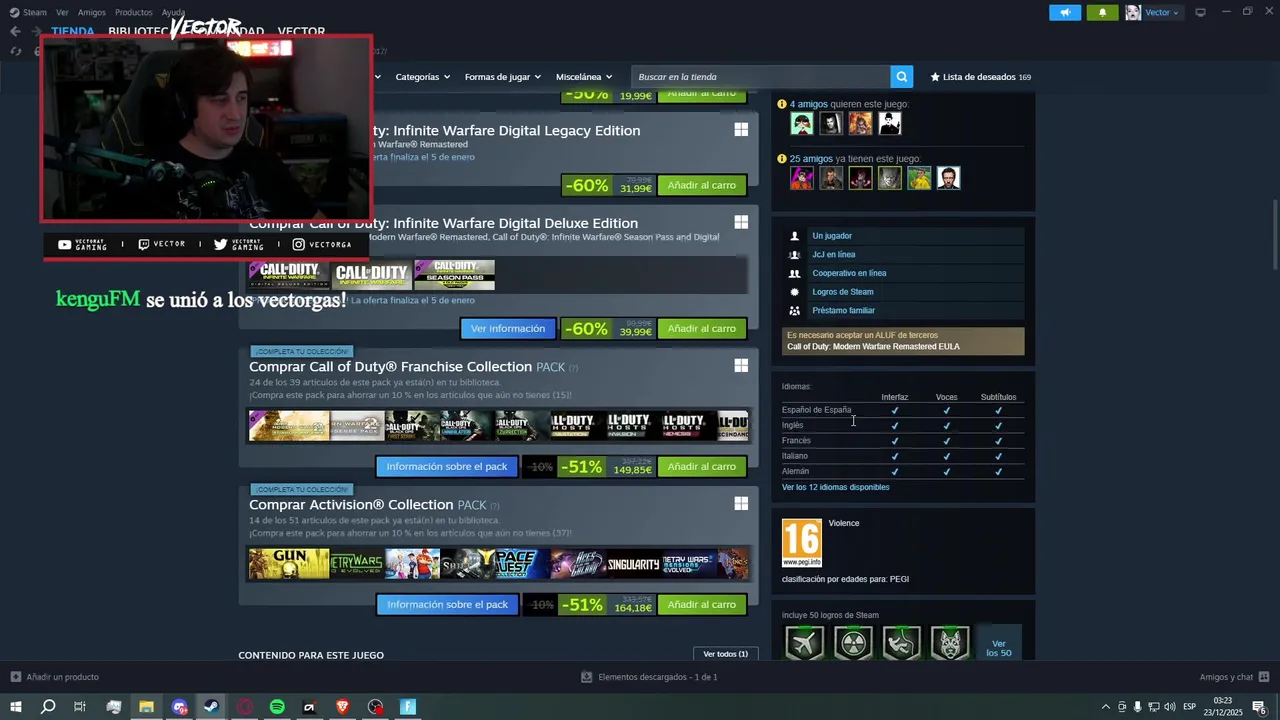Add Digital Deluxe Edition to cart
The width and height of the screenshot is (1280, 720).
click(x=702, y=328)
